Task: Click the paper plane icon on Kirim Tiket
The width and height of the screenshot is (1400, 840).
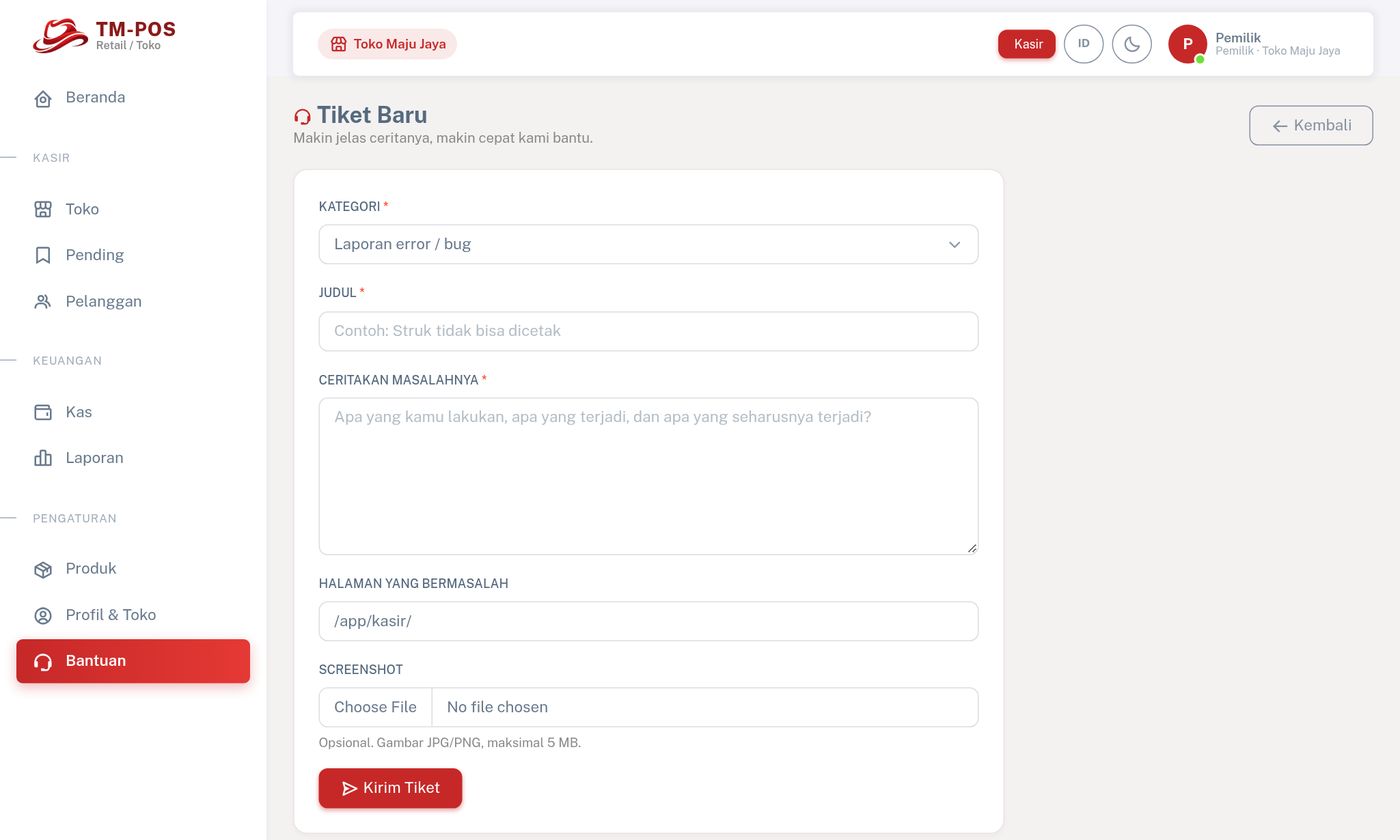Action: pos(349,789)
